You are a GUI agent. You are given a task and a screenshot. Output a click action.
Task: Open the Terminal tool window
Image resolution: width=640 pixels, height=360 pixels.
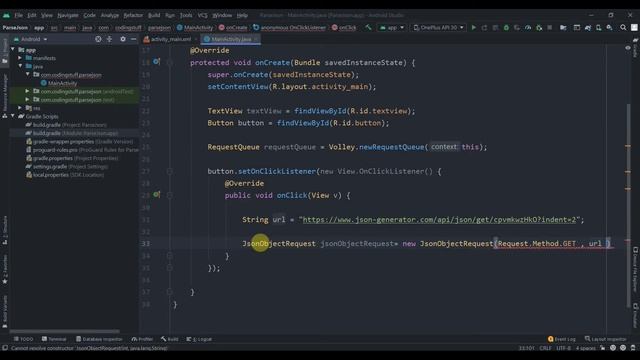tap(54, 339)
